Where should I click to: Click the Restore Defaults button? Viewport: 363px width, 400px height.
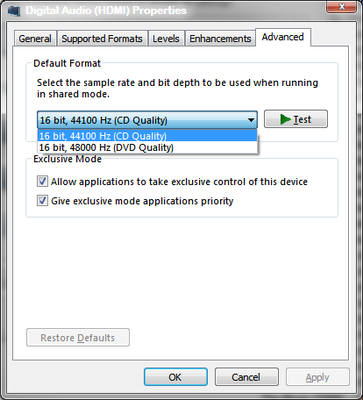pyautogui.click(x=78, y=338)
